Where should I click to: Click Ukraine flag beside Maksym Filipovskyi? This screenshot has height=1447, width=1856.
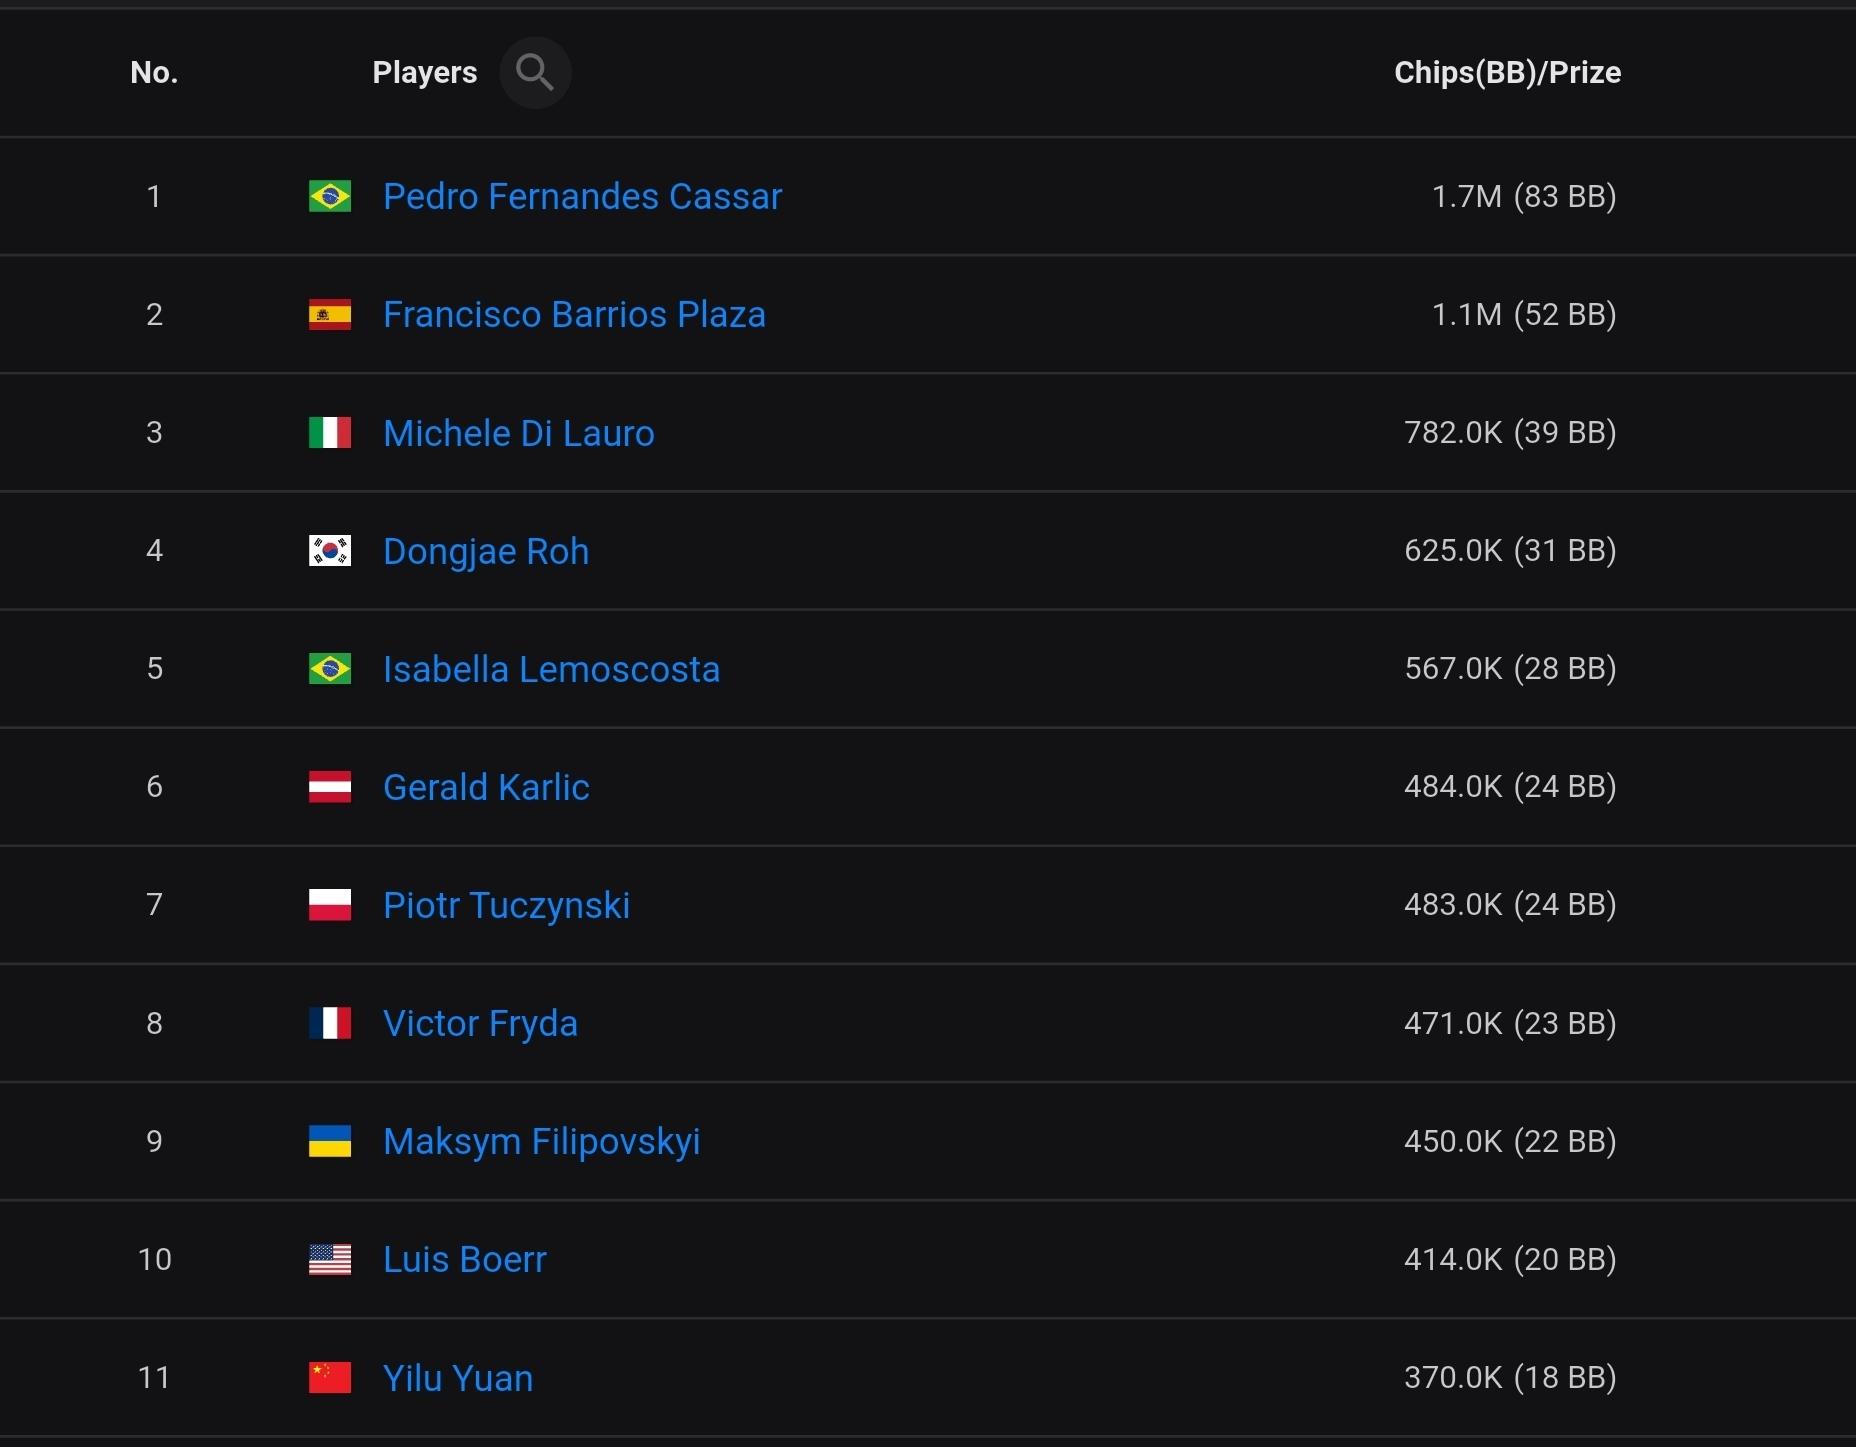[x=330, y=1141]
